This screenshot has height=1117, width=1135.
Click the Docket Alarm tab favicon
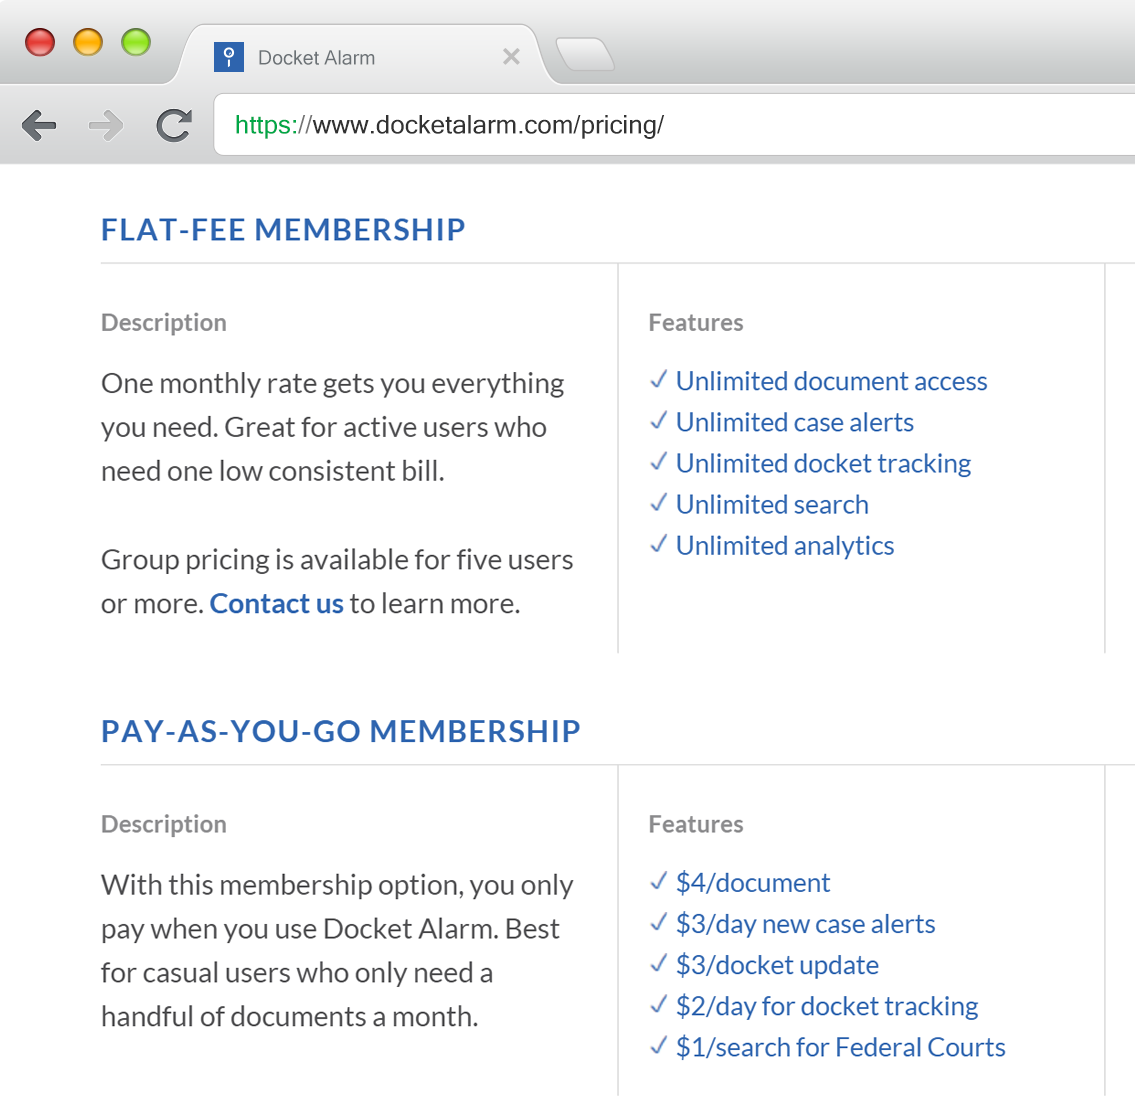(x=229, y=57)
